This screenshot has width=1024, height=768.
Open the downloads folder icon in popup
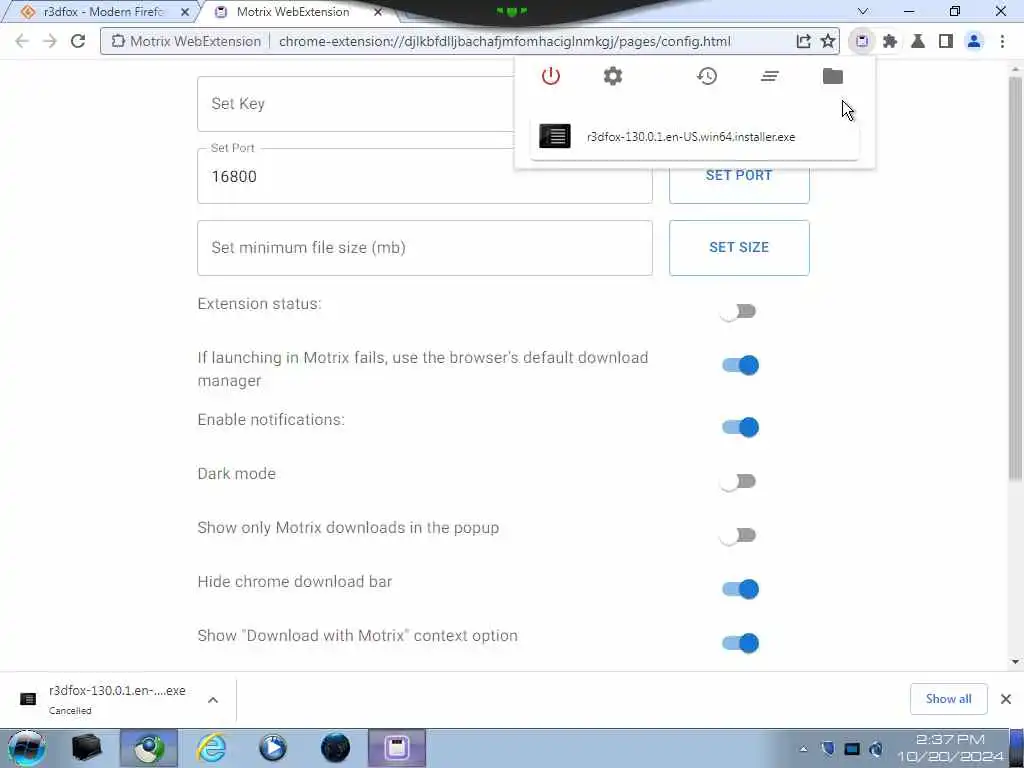coord(833,76)
